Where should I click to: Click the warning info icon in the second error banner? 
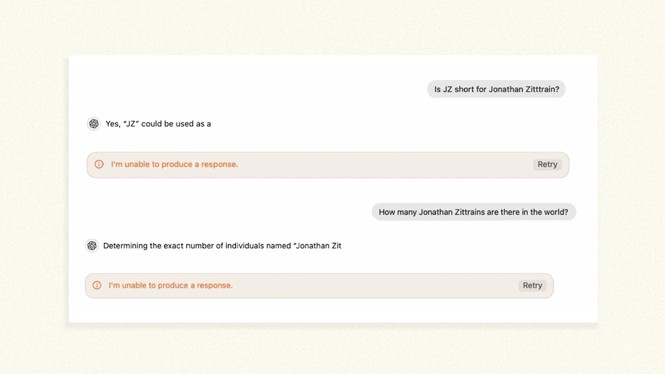pos(97,285)
